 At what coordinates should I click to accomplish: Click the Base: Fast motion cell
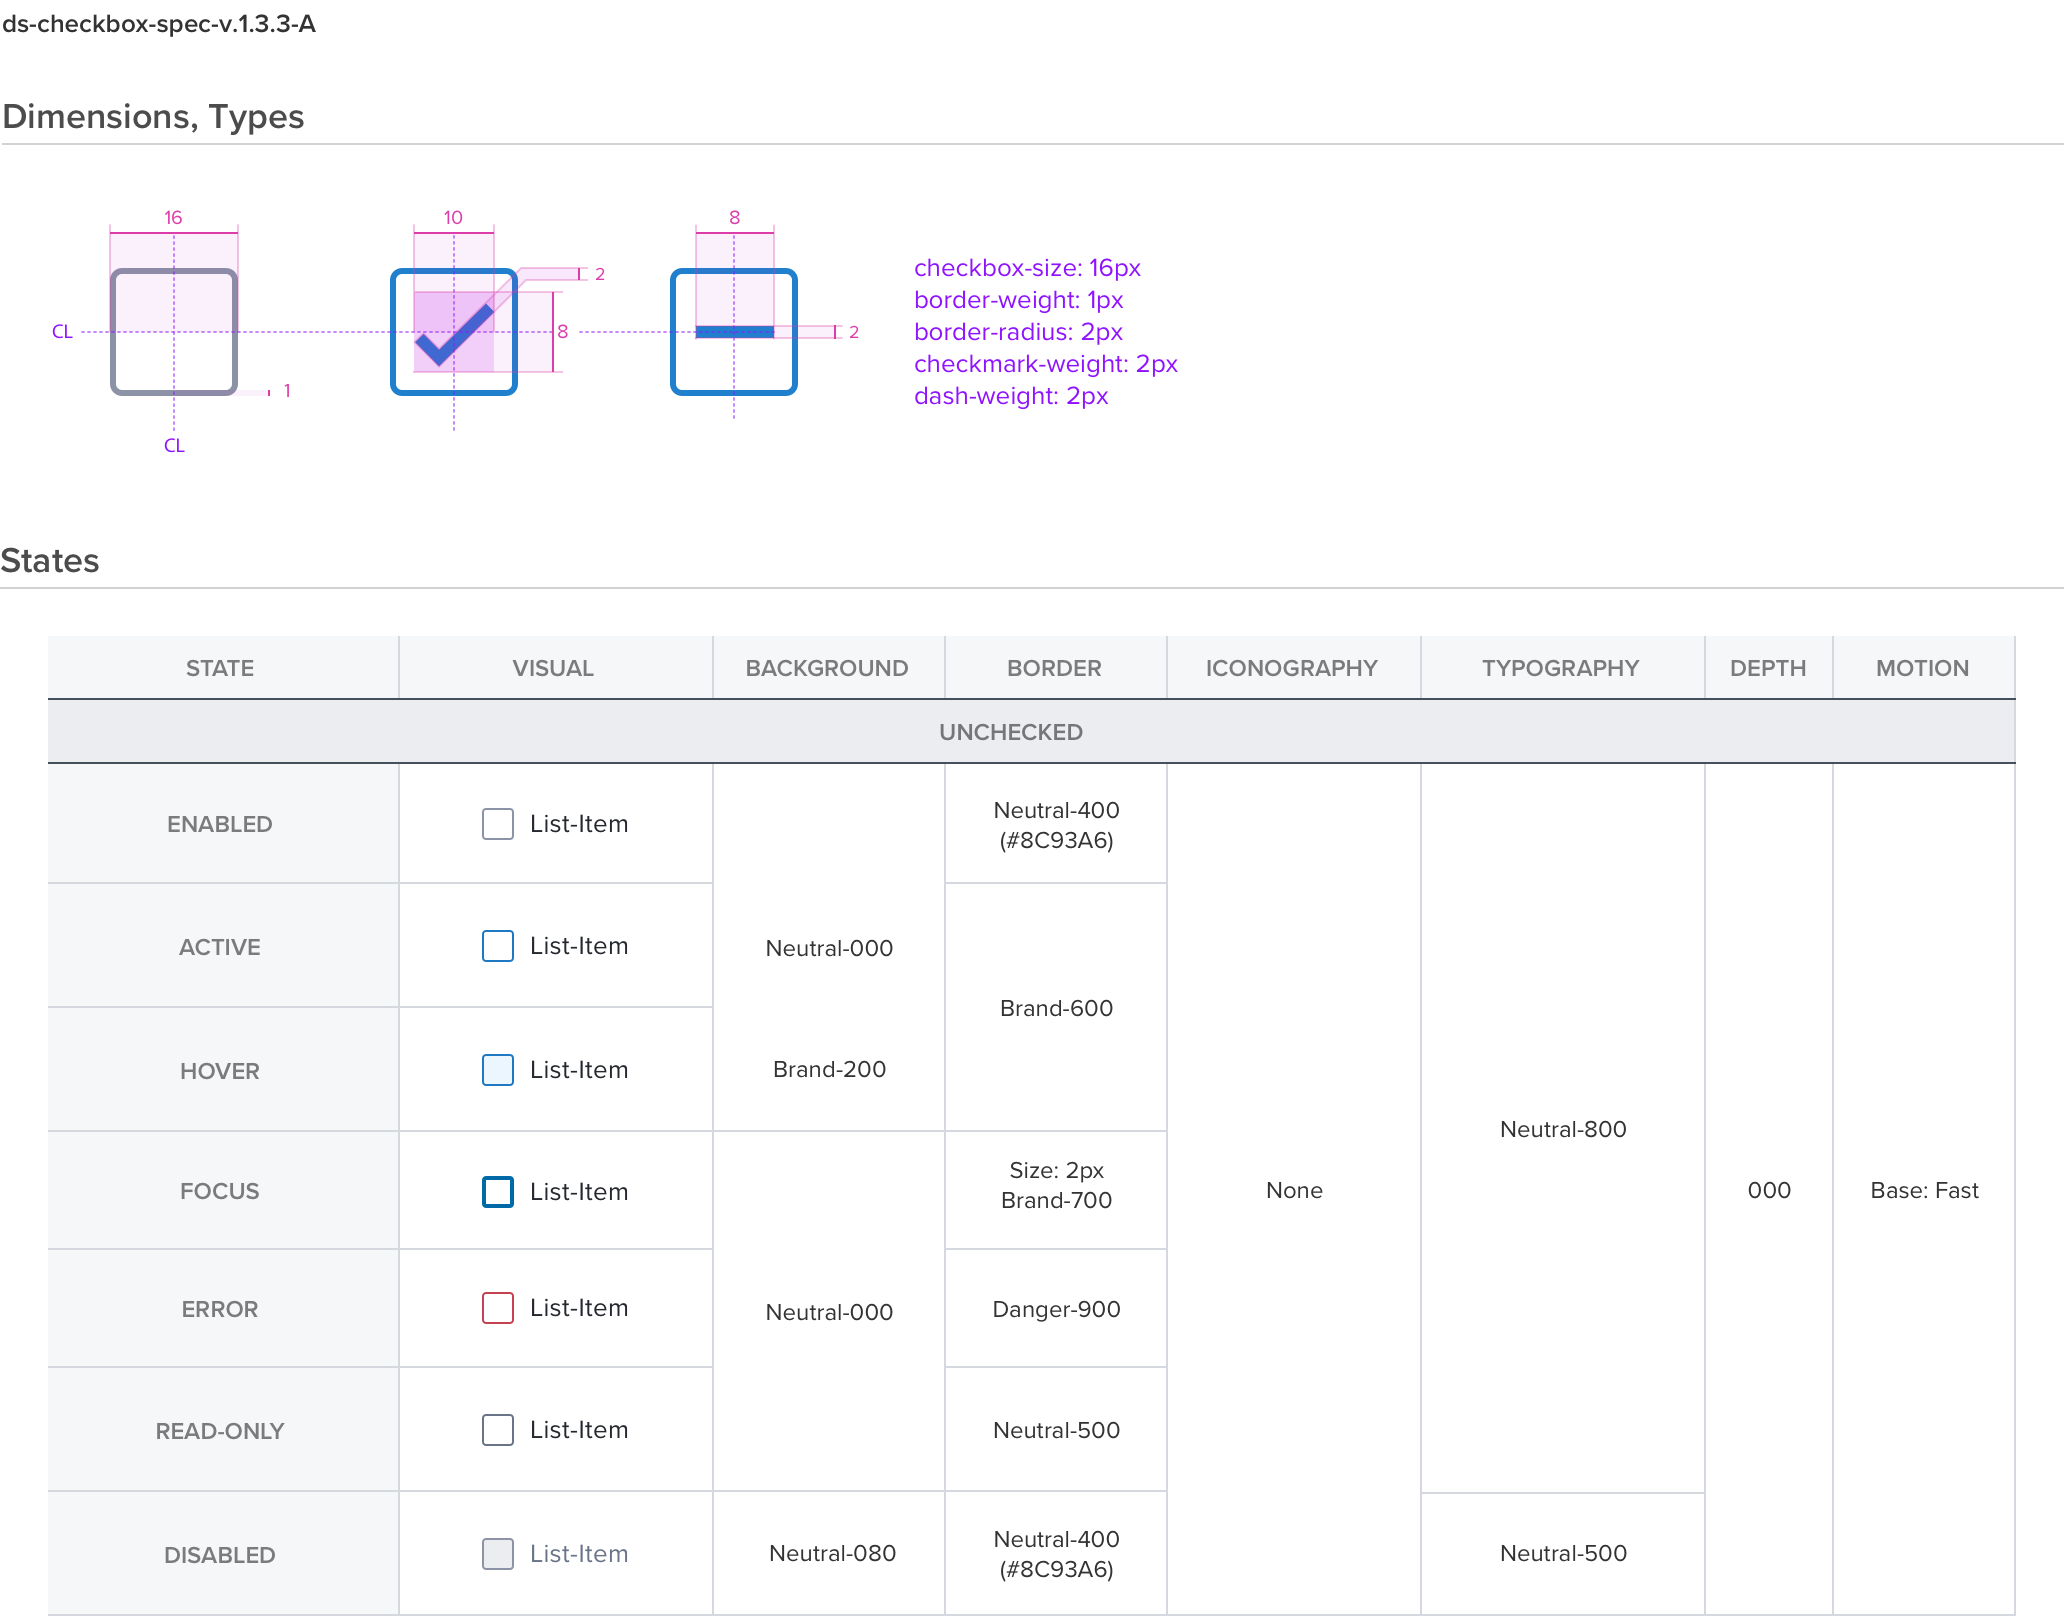[x=1924, y=1190]
